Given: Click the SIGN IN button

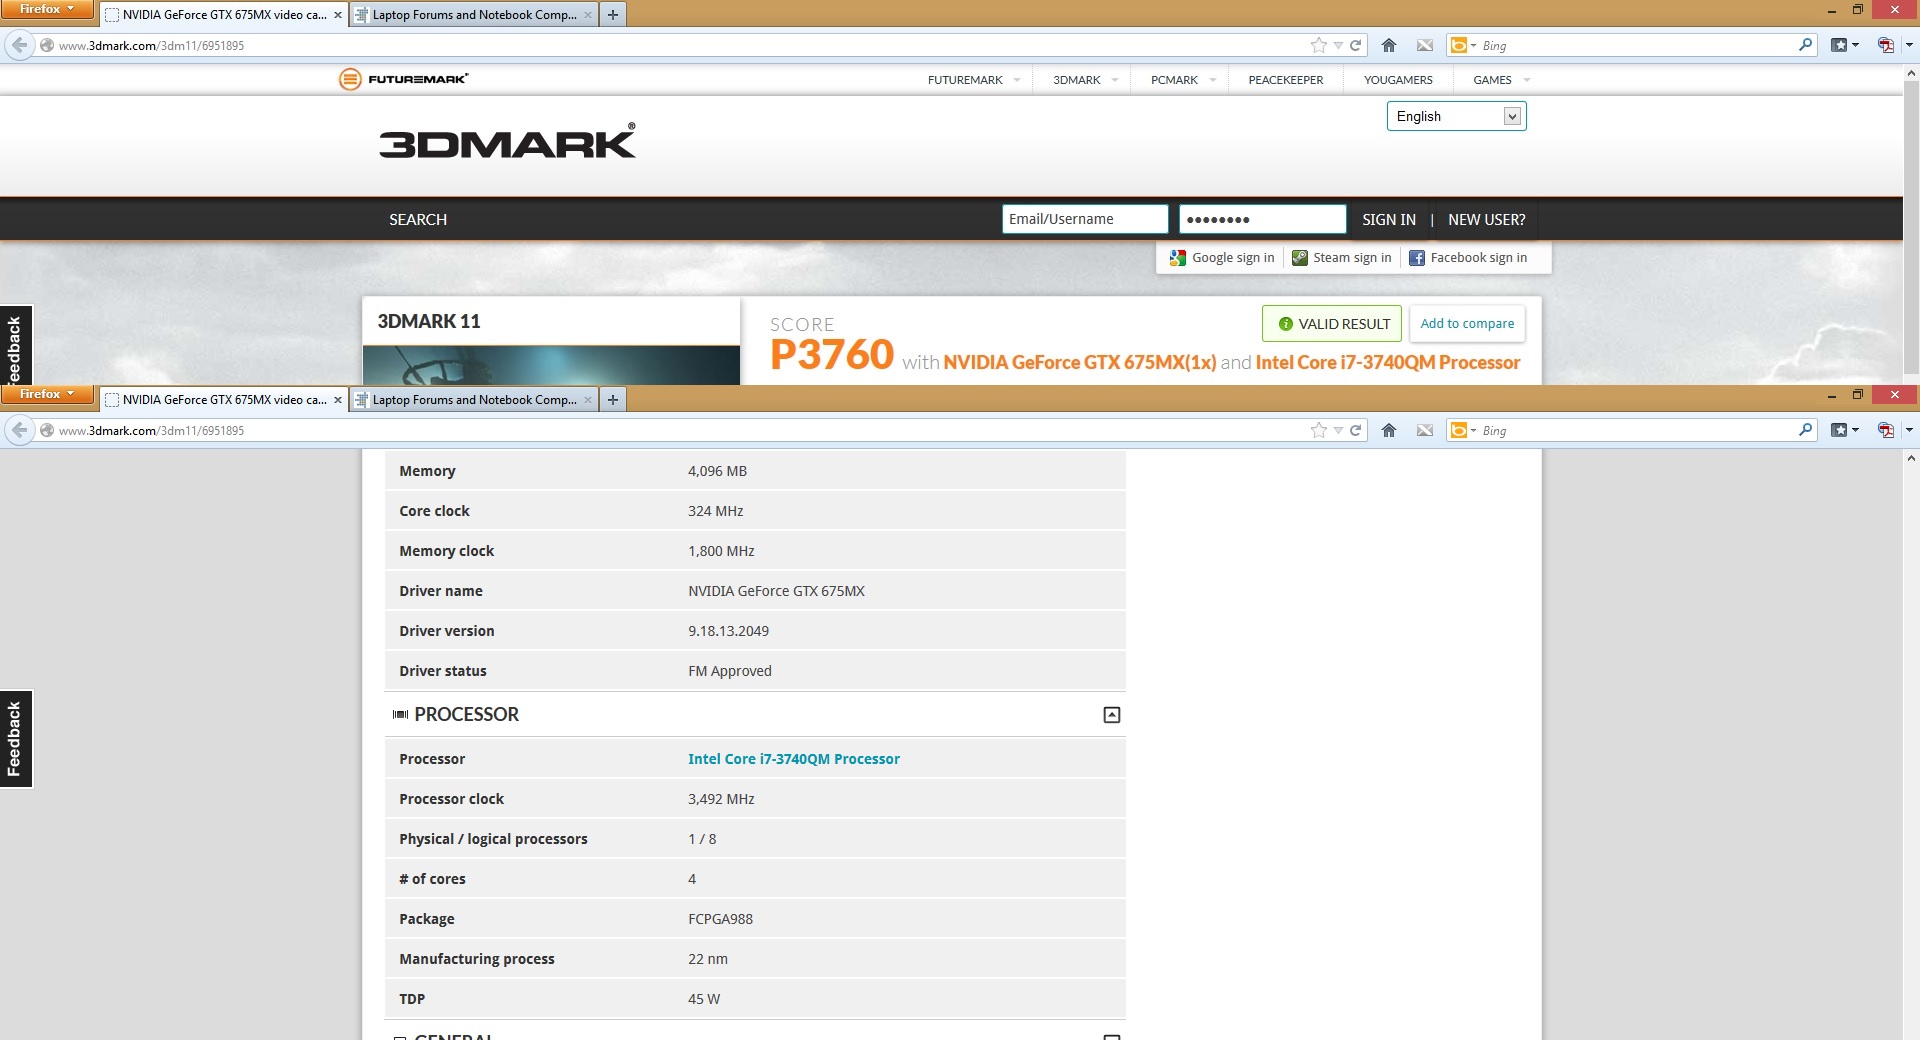Looking at the screenshot, I should coord(1388,220).
